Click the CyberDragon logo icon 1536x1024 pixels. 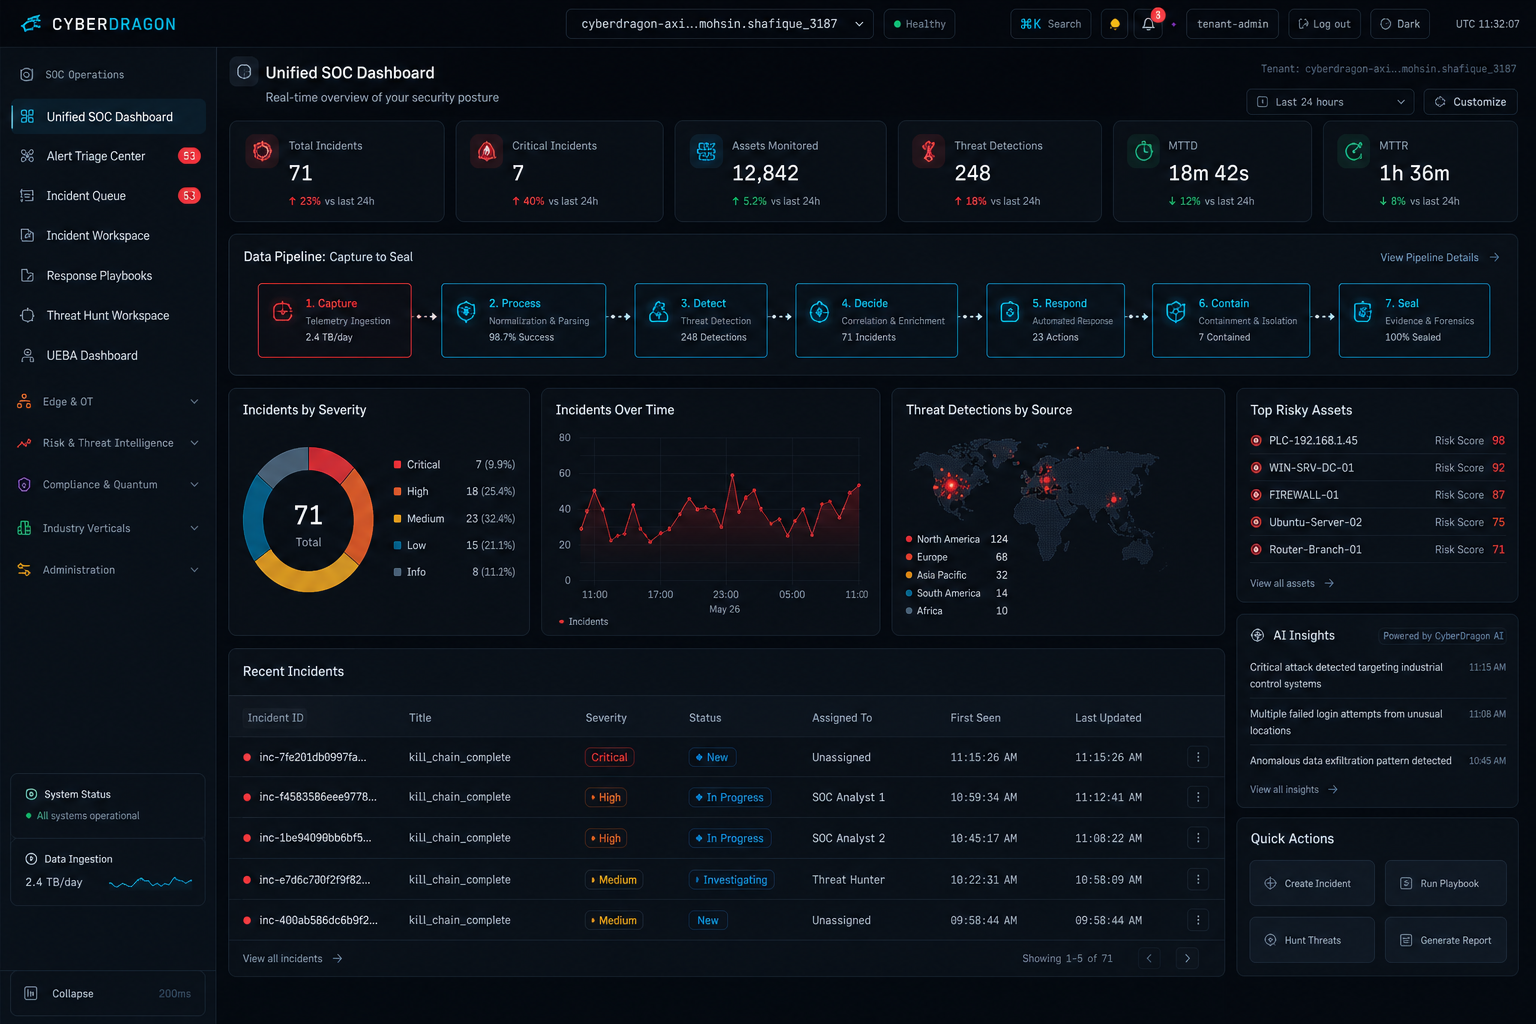point(31,23)
